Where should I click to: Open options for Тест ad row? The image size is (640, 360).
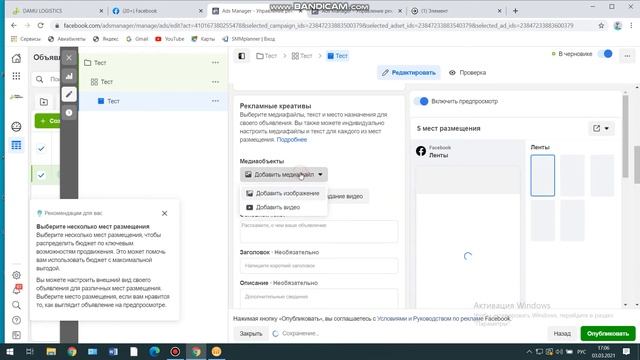click(216, 101)
